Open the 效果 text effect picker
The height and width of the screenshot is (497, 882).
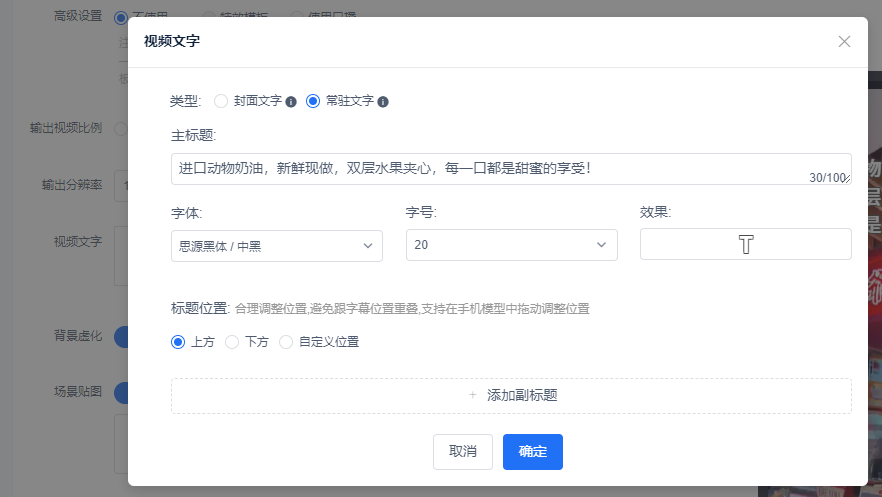[745, 244]
